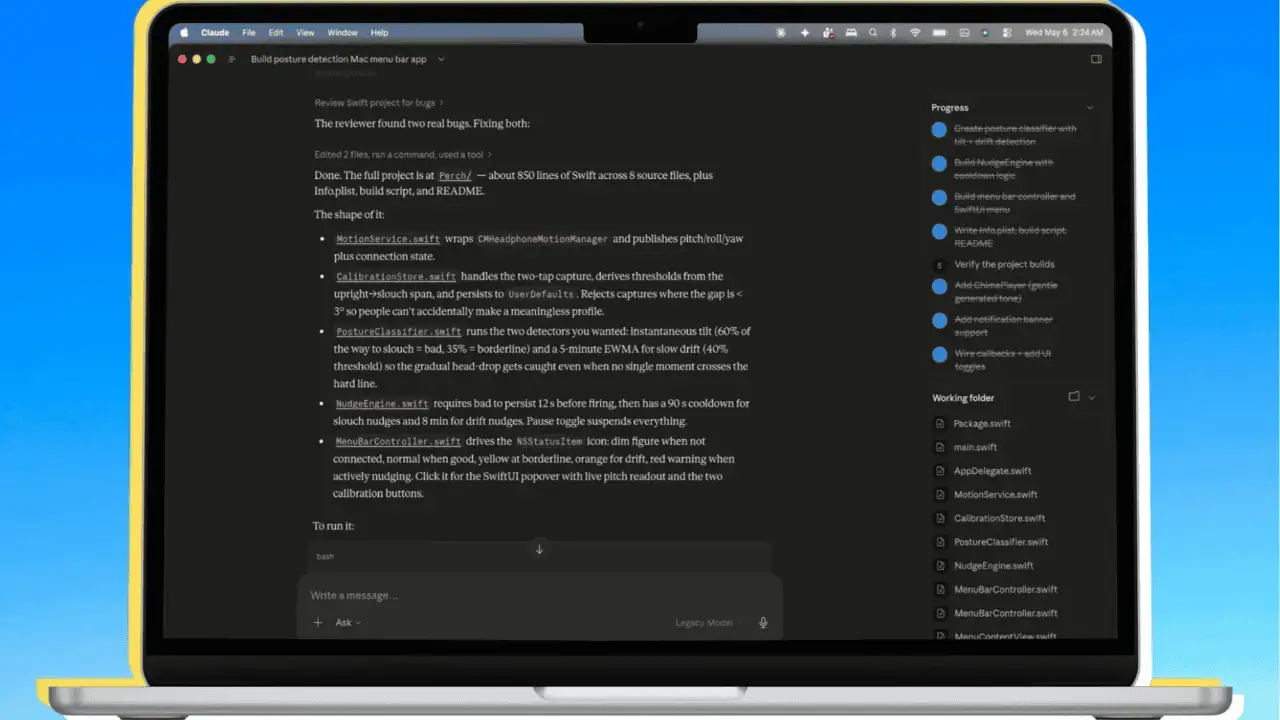Open the View menu

[x=305, y=32]
